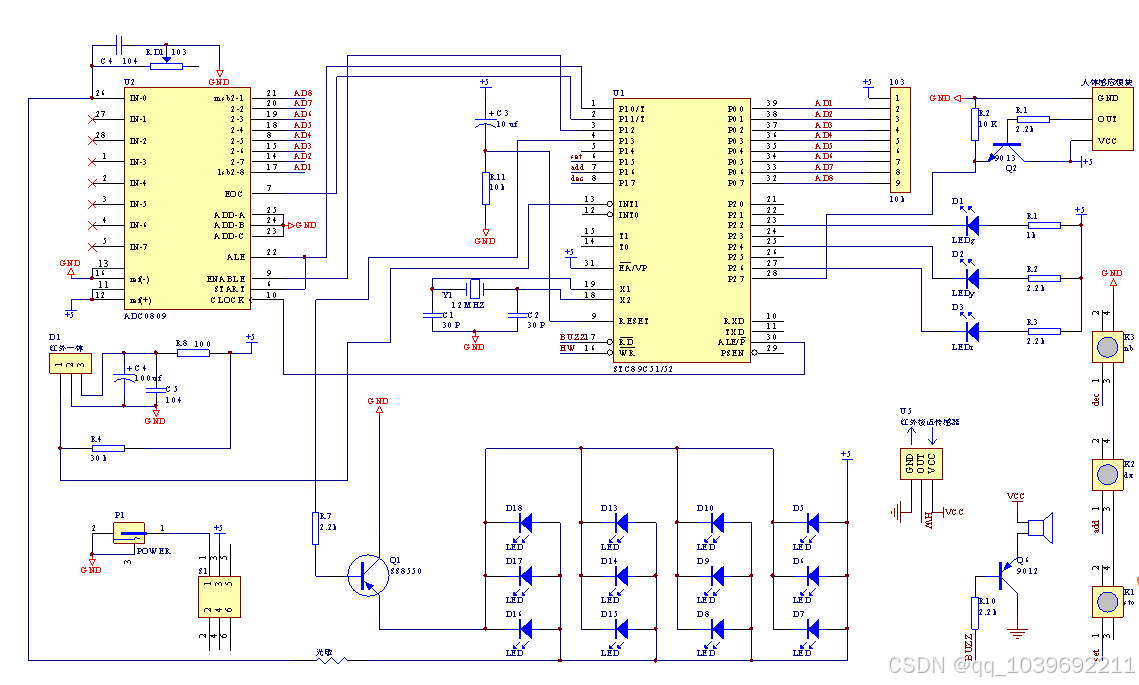Select the Q2 9013 transistor symbol

tap(1006, 151)
